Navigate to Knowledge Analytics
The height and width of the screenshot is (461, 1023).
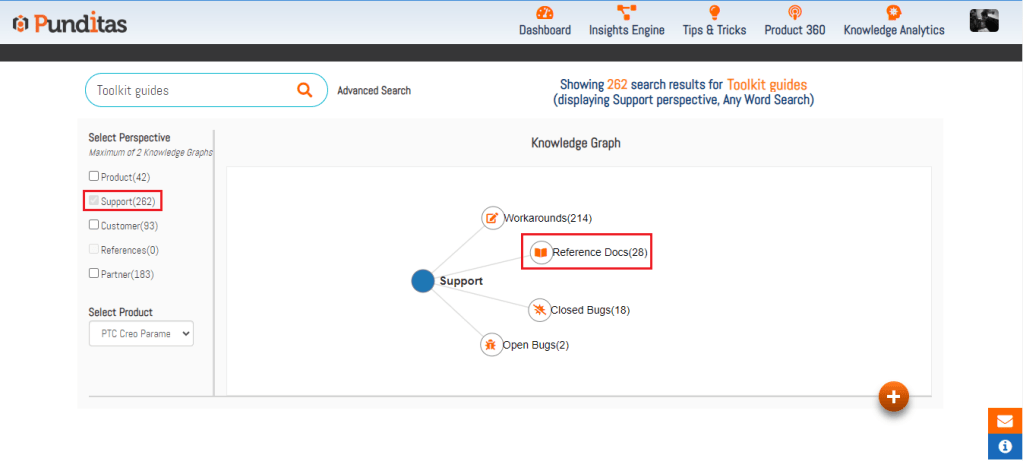(894, 21)
